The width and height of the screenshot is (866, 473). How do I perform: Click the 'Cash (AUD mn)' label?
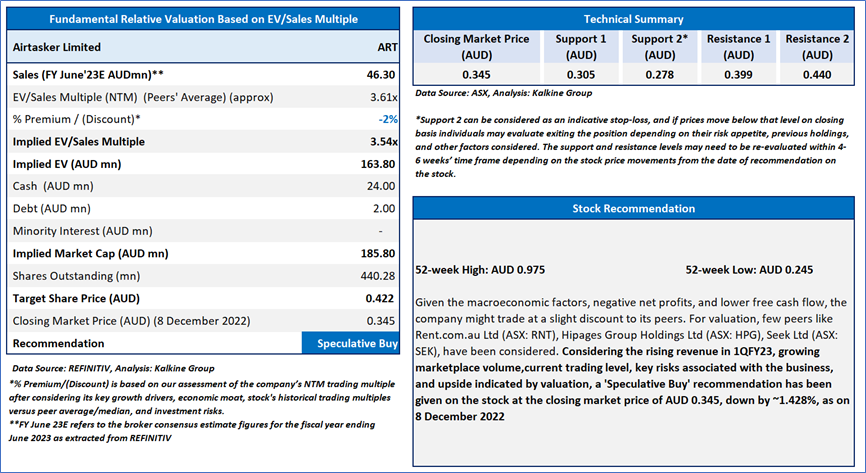point(53,186)
